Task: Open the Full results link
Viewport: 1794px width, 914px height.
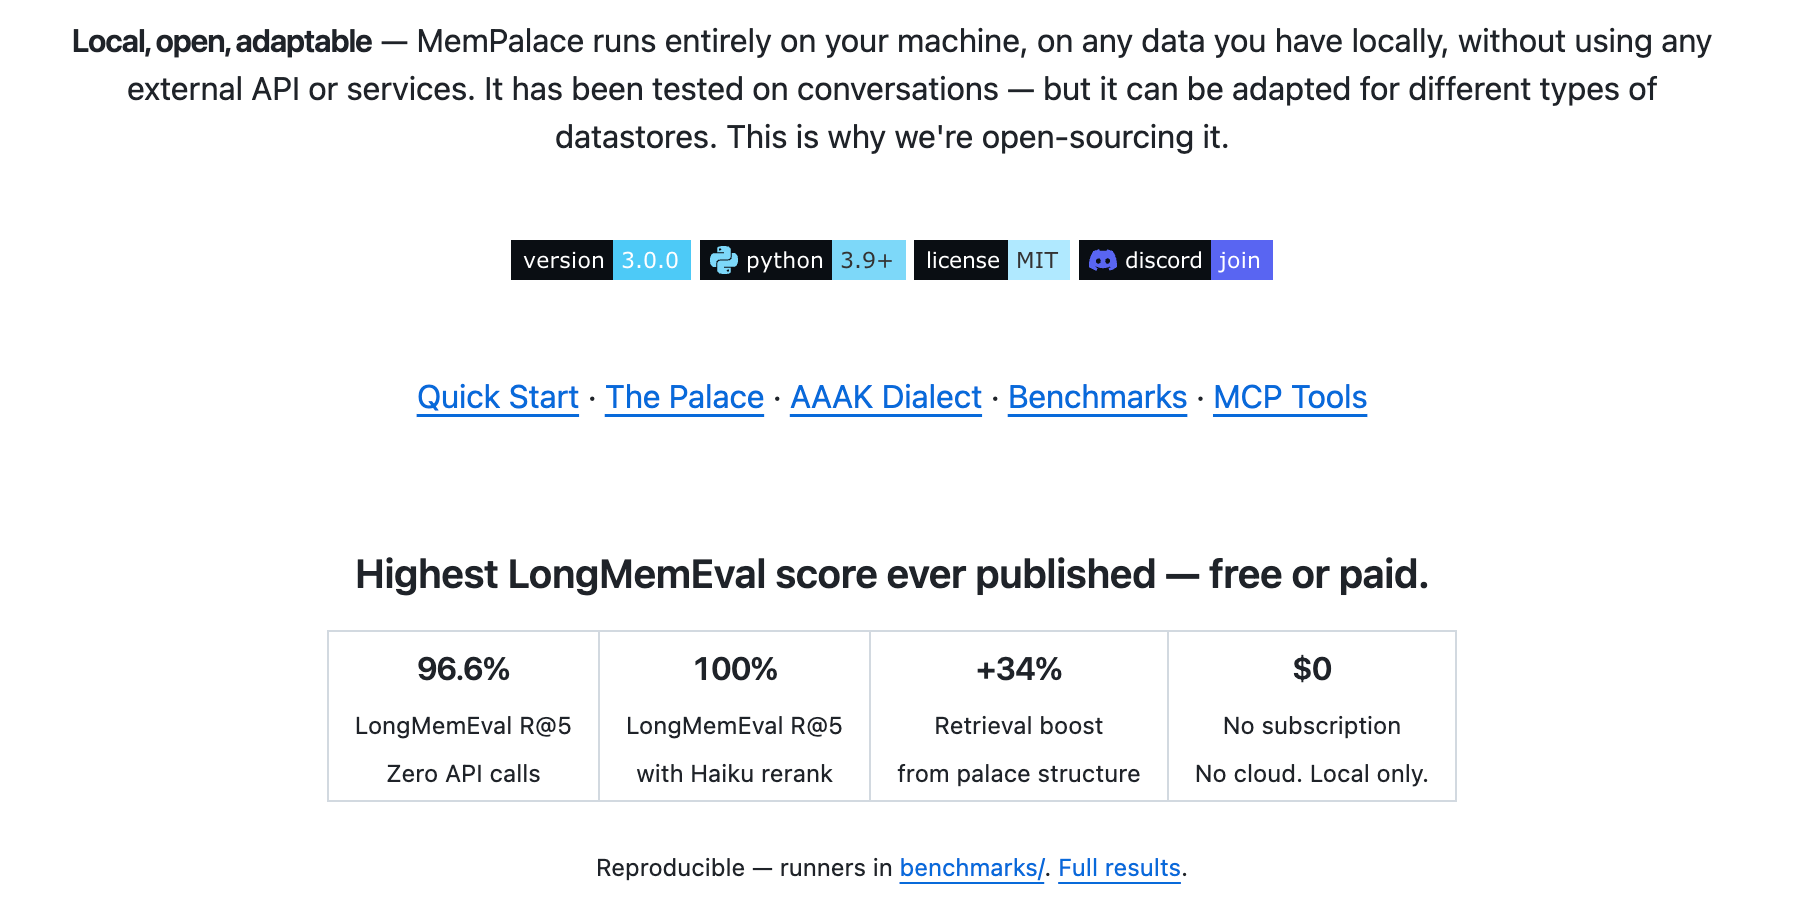Action: [1120, 868]
